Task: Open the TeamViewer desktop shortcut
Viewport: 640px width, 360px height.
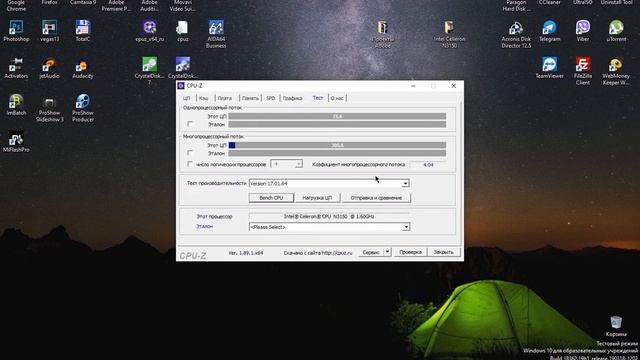Action: 549,68
